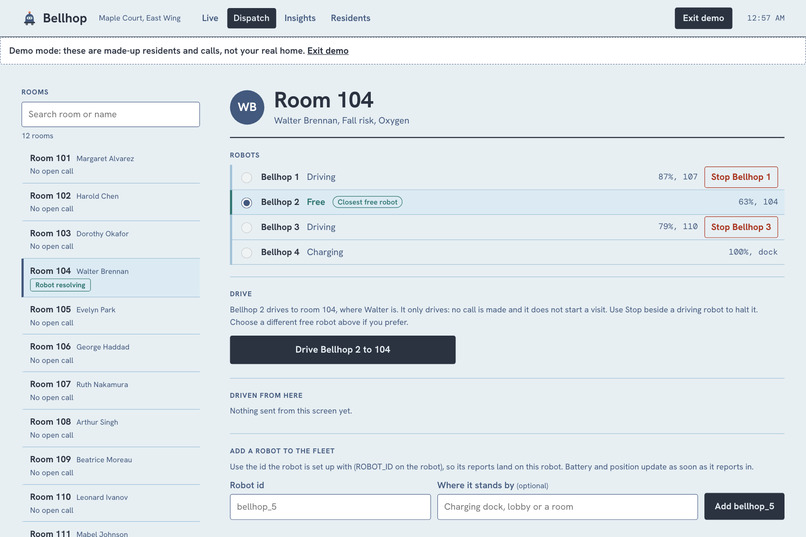Click the Robot id input field
The width and height of the screenshot is (806, 537).
pos(330,507)
